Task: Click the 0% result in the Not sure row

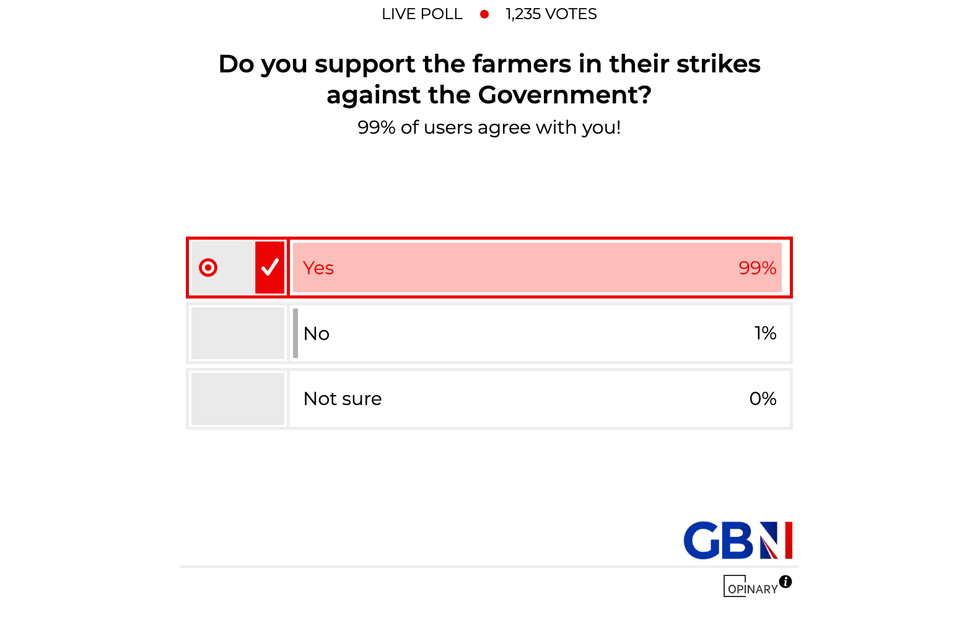Action: [762, 398]
